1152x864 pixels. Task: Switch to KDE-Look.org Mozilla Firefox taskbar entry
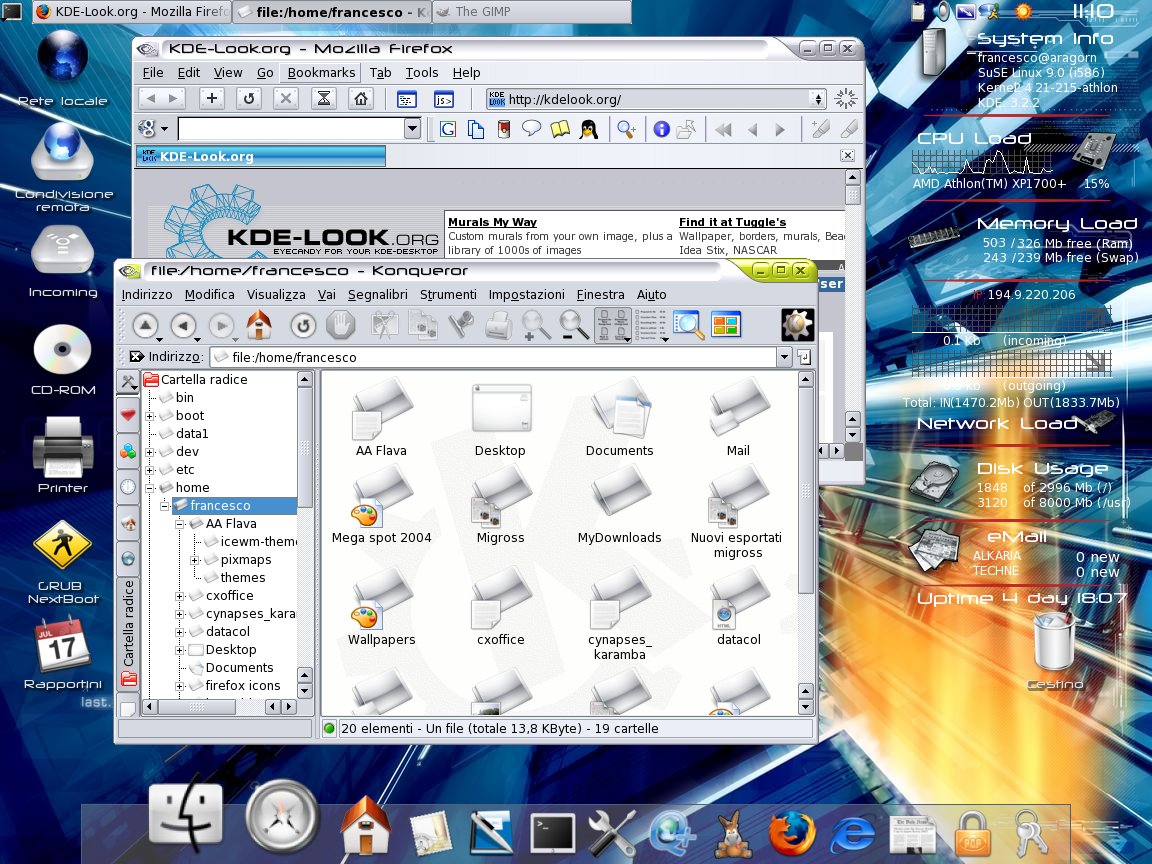[x=132, y=12]
